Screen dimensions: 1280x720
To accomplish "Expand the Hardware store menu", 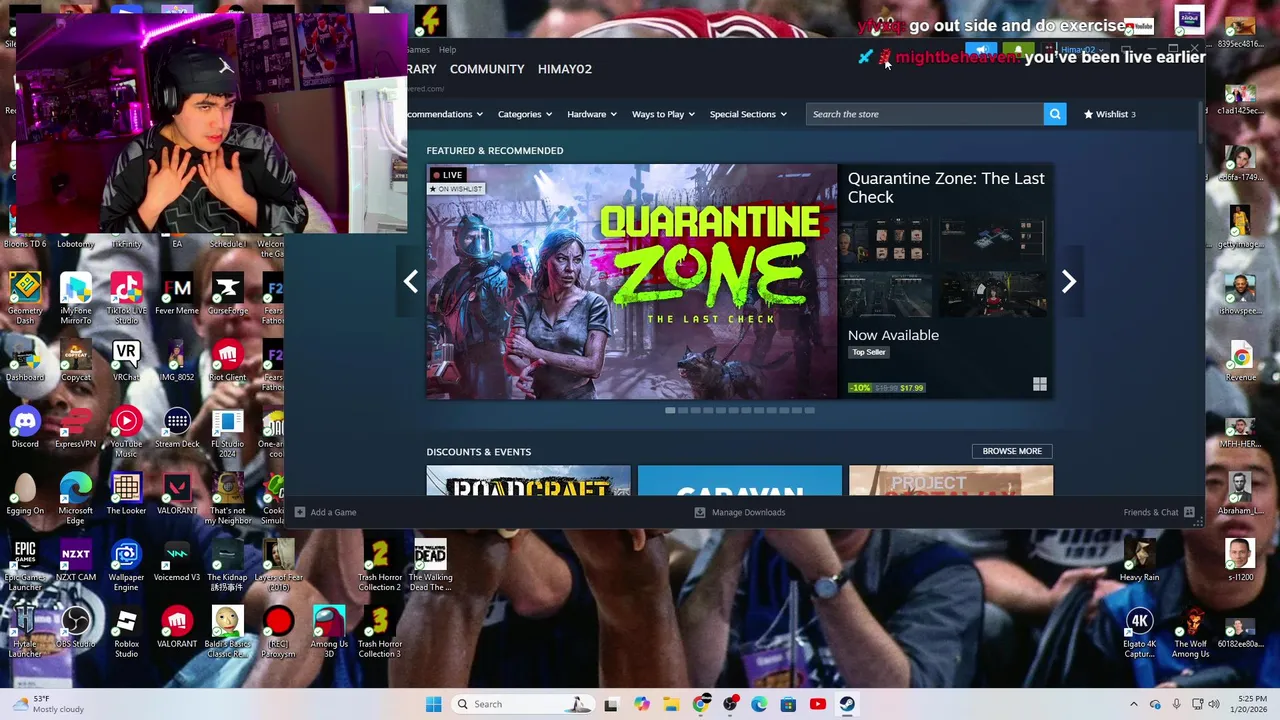I will pyautogui.click(x=592, y=114).
